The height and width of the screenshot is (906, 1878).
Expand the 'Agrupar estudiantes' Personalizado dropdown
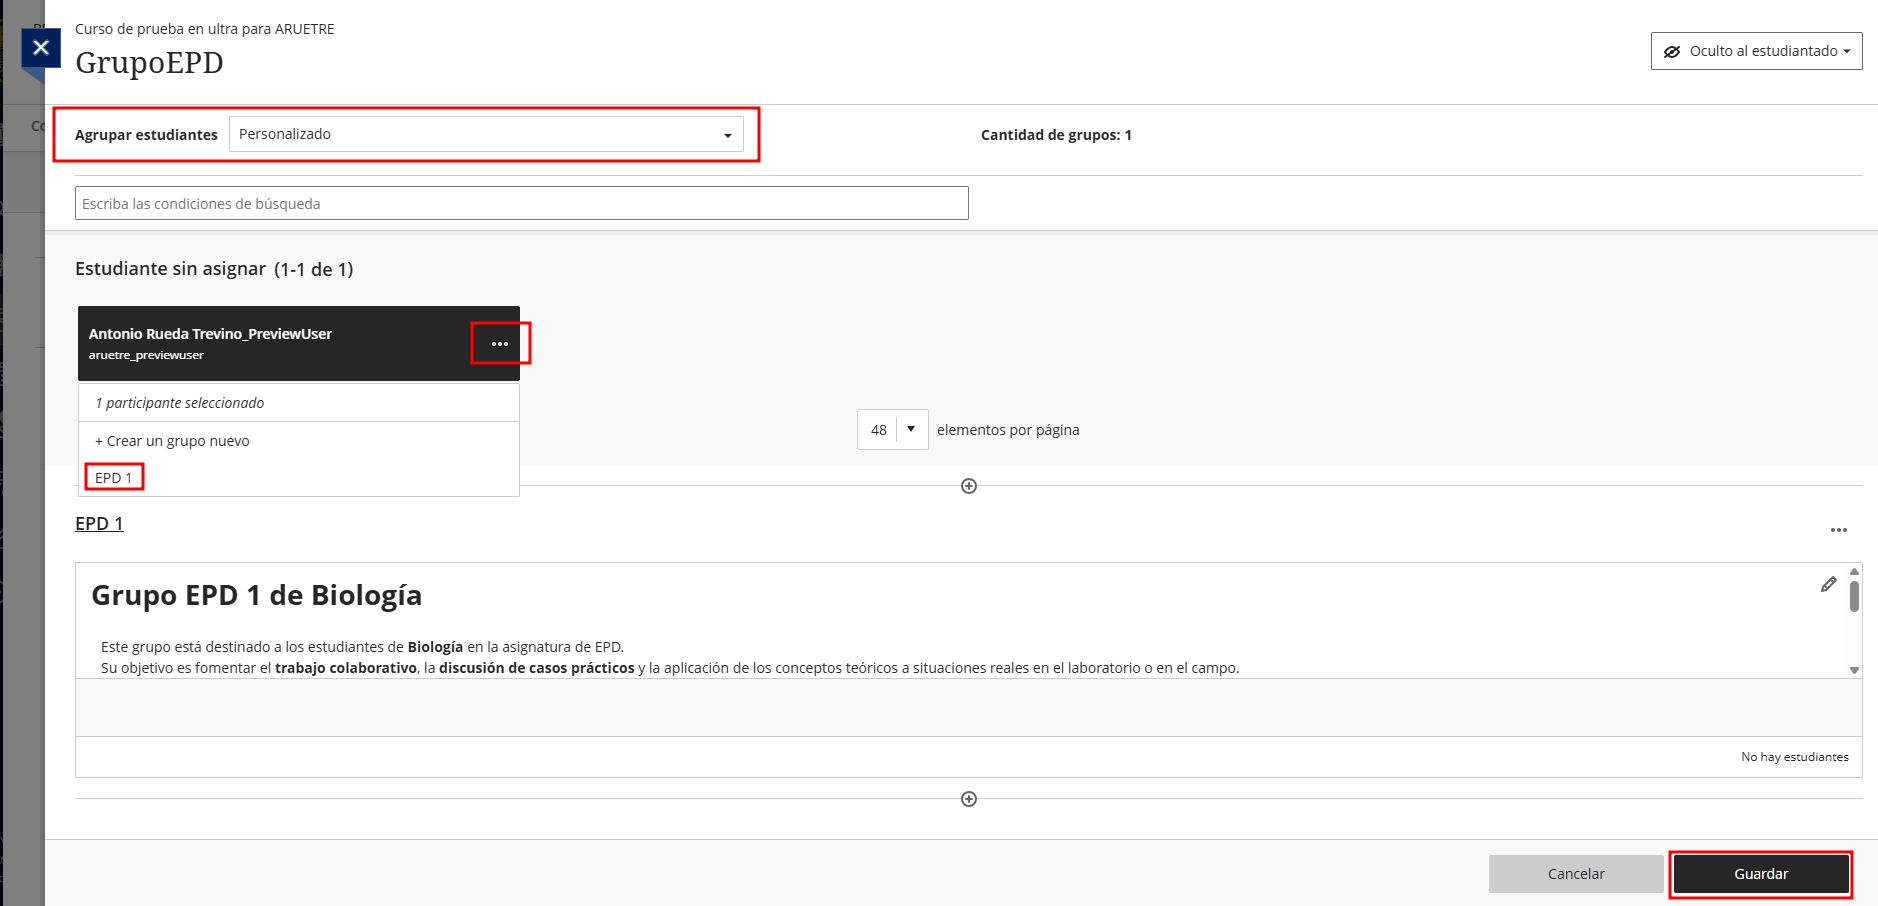[486, 135]
